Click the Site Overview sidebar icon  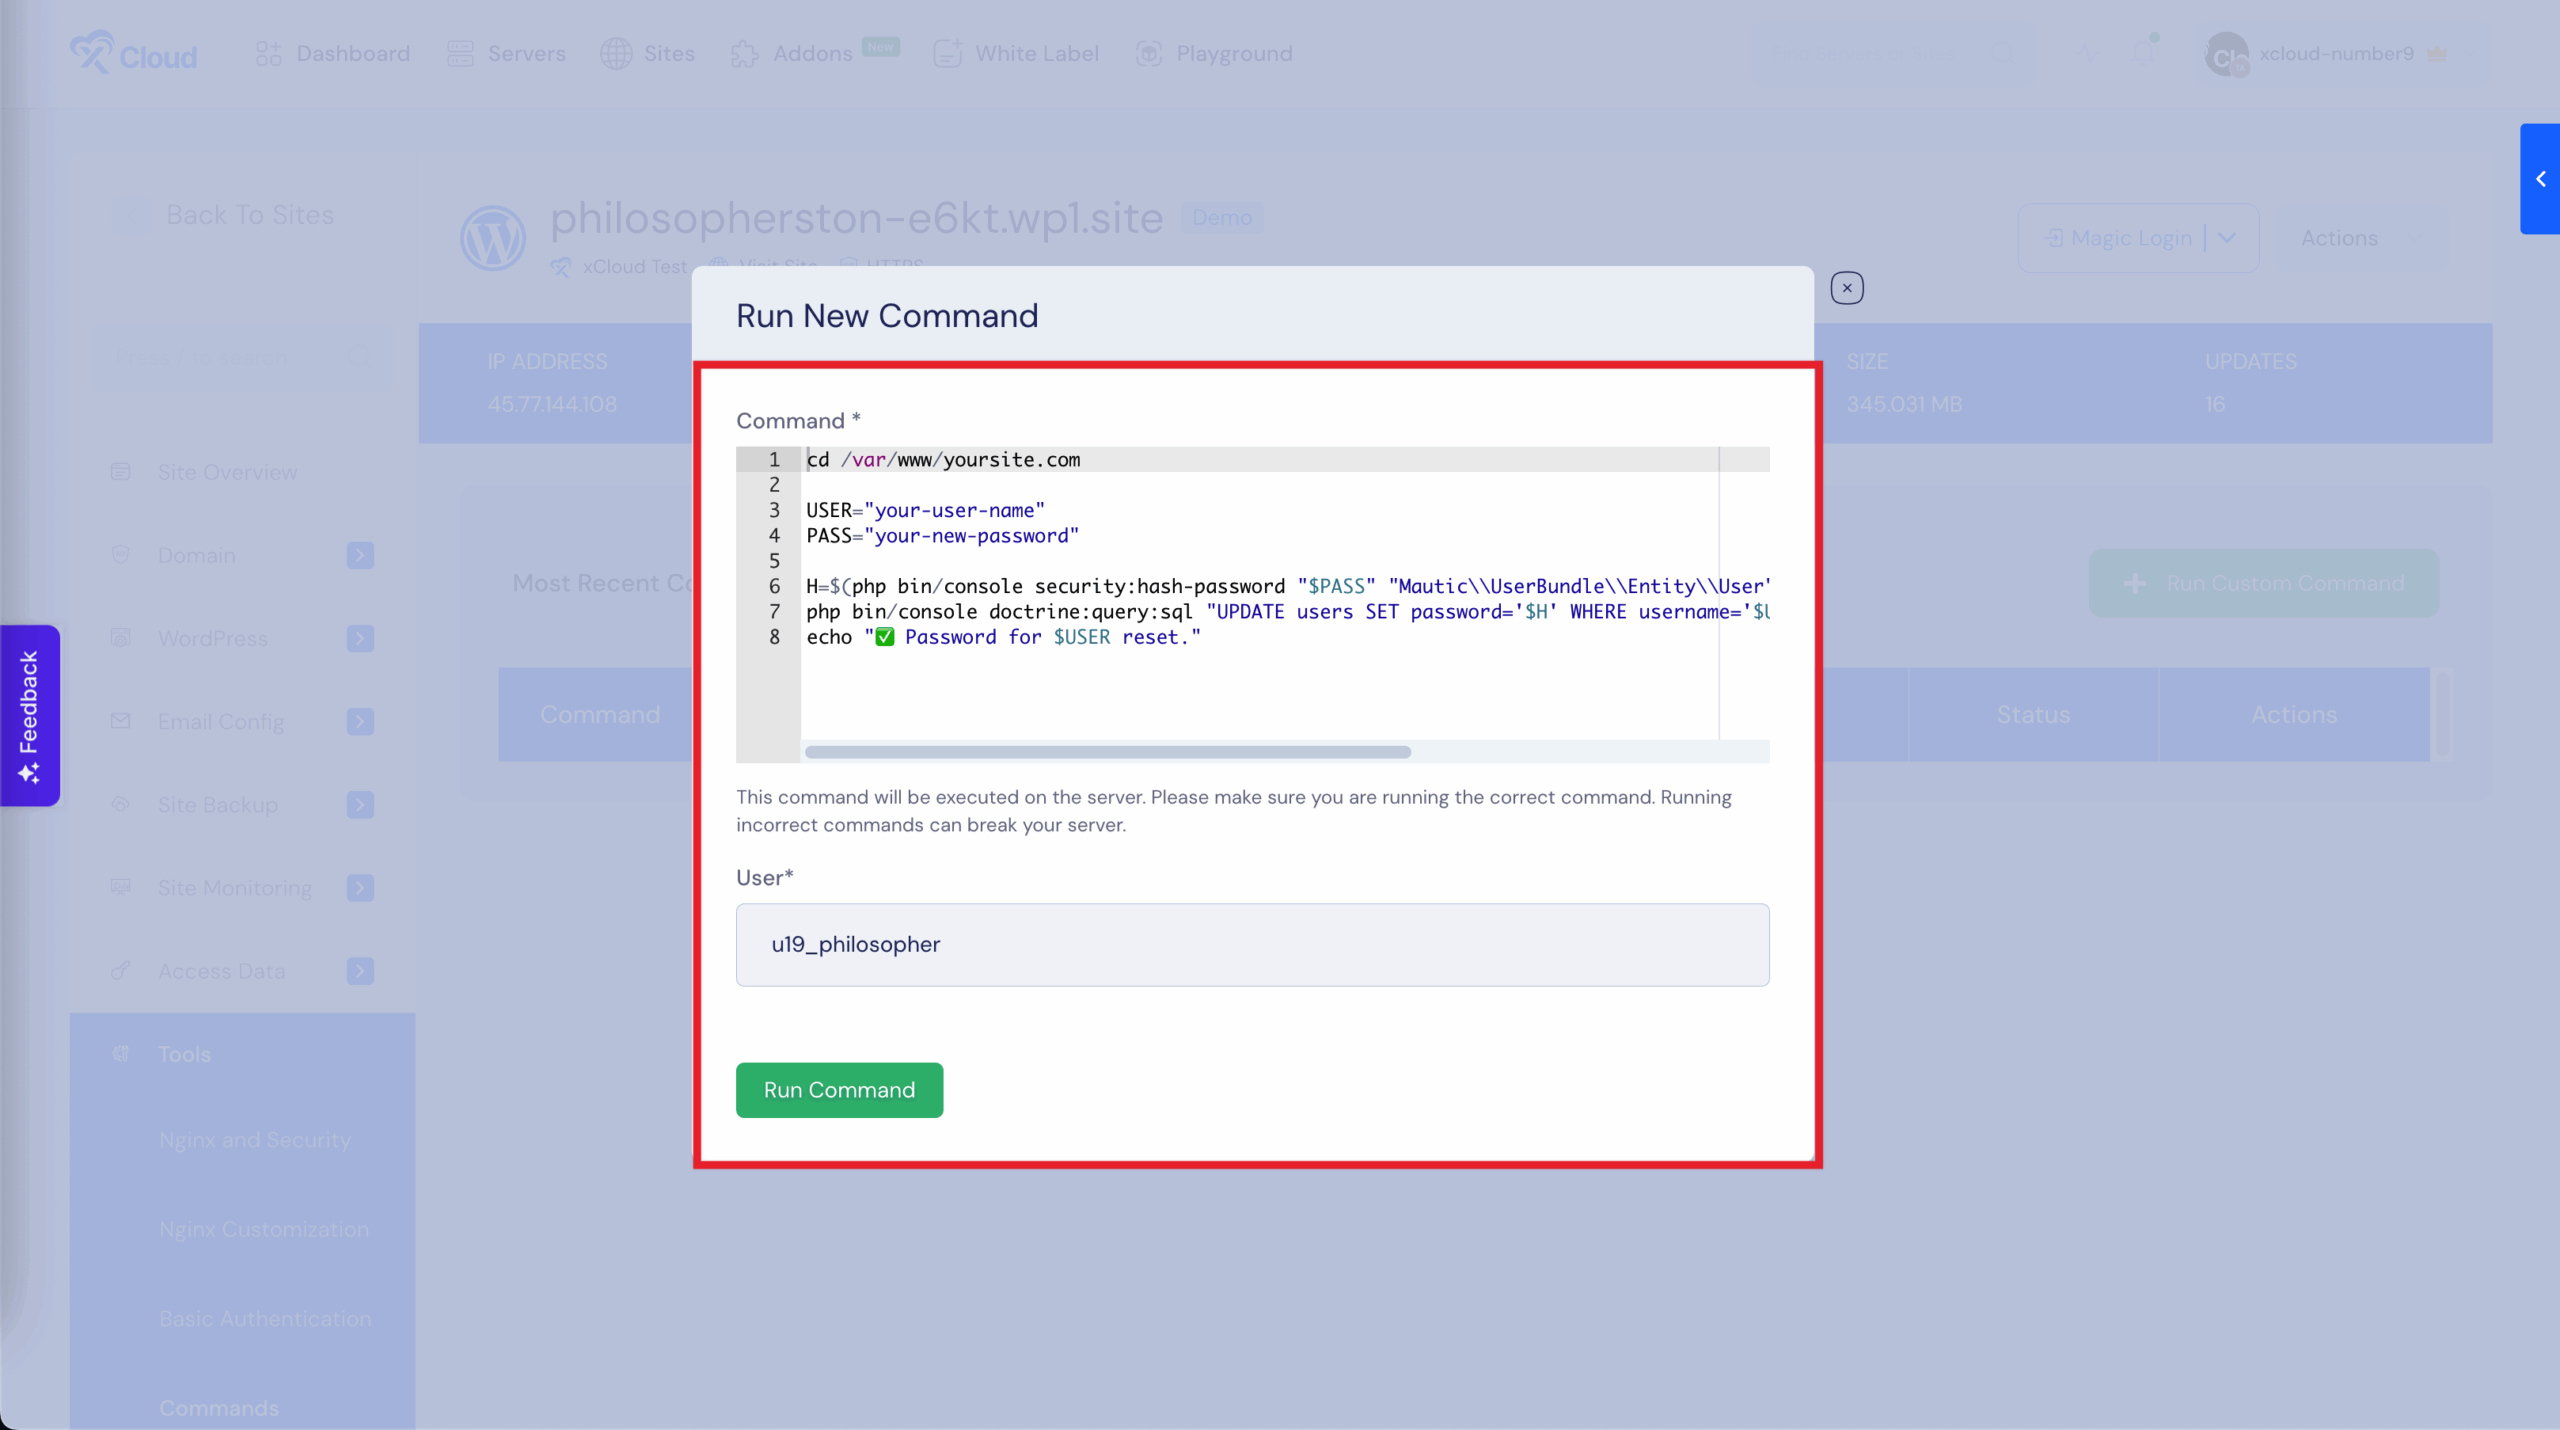[121, 472]
